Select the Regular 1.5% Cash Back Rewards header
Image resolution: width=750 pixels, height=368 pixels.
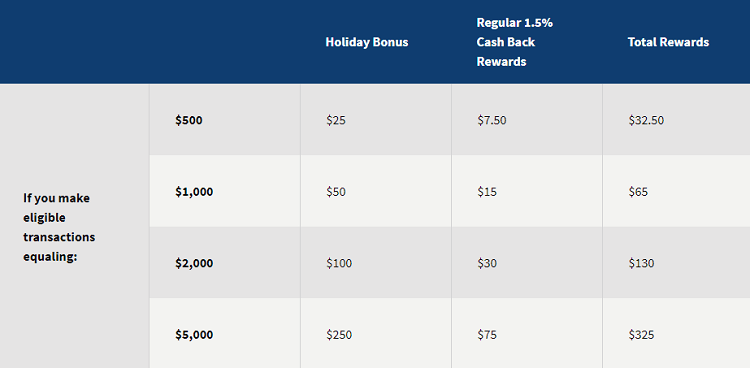tap(515, 42)
